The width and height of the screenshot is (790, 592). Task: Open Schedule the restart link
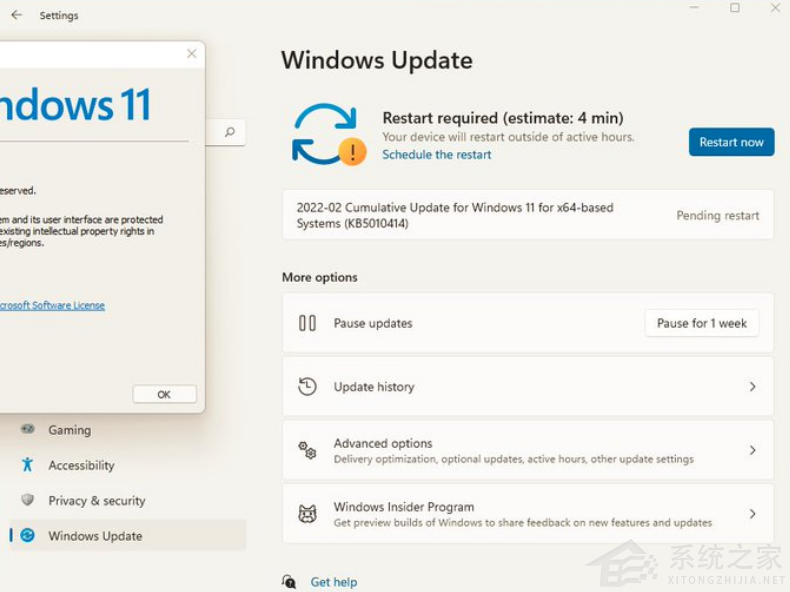click(436, 155)
